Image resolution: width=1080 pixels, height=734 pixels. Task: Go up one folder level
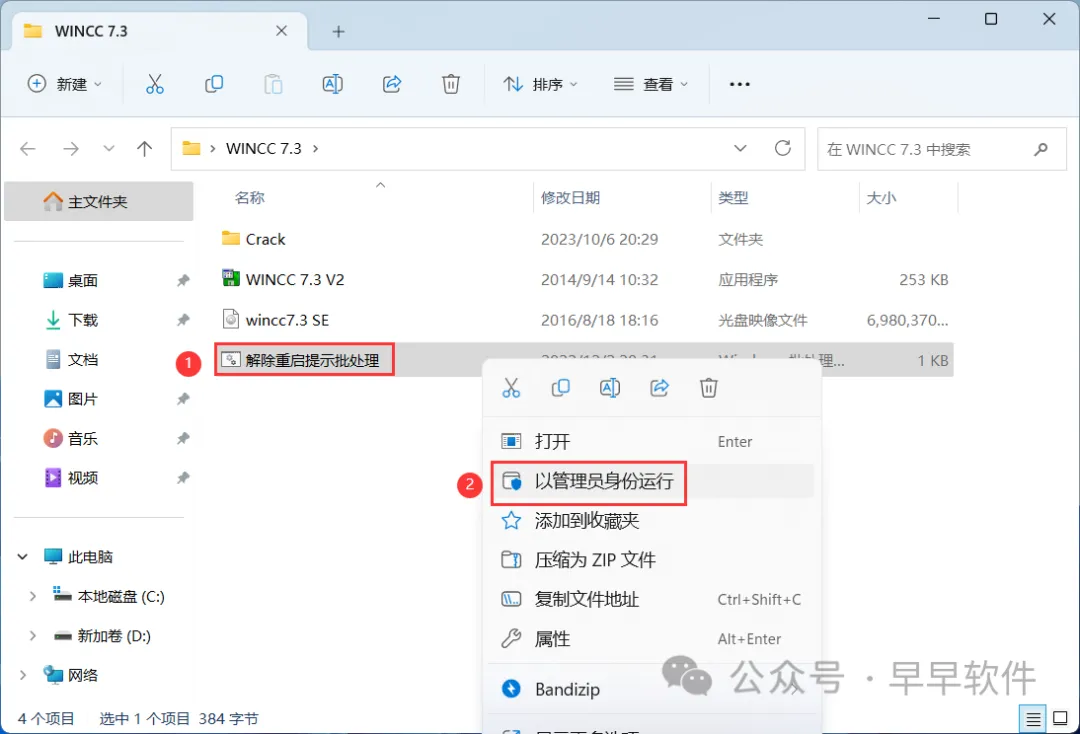coord(145,149)
